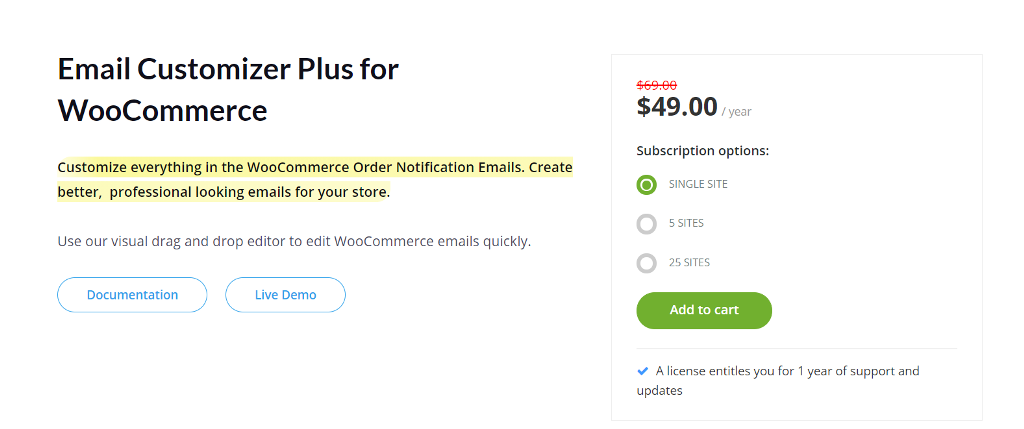
Task: Select the Single Site radio button
Action: [x=646, y=185]
